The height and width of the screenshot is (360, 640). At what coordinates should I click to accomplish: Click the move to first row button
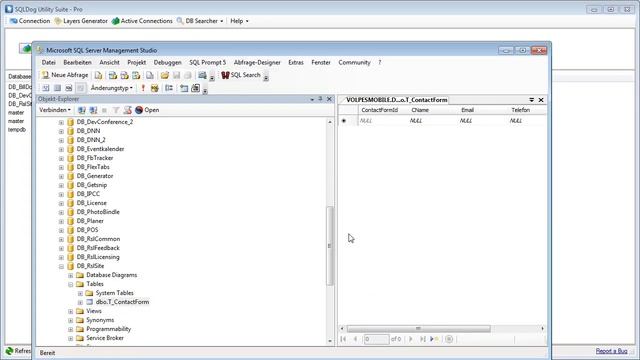(343, 339)
